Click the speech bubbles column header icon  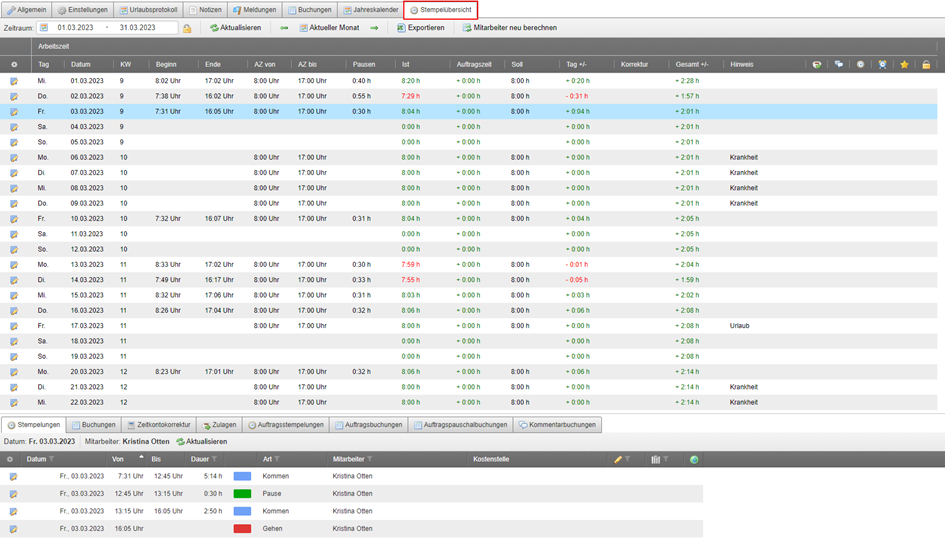[838, 64]
